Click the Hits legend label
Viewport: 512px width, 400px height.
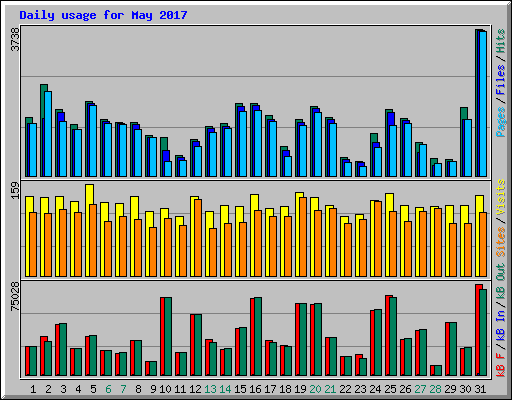pyautogui.click(x=501, y=41)
